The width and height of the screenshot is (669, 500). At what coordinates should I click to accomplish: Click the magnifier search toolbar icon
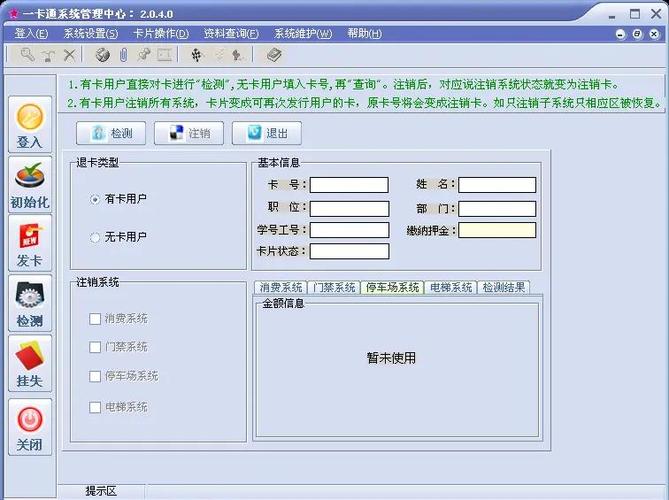(27, 55)
